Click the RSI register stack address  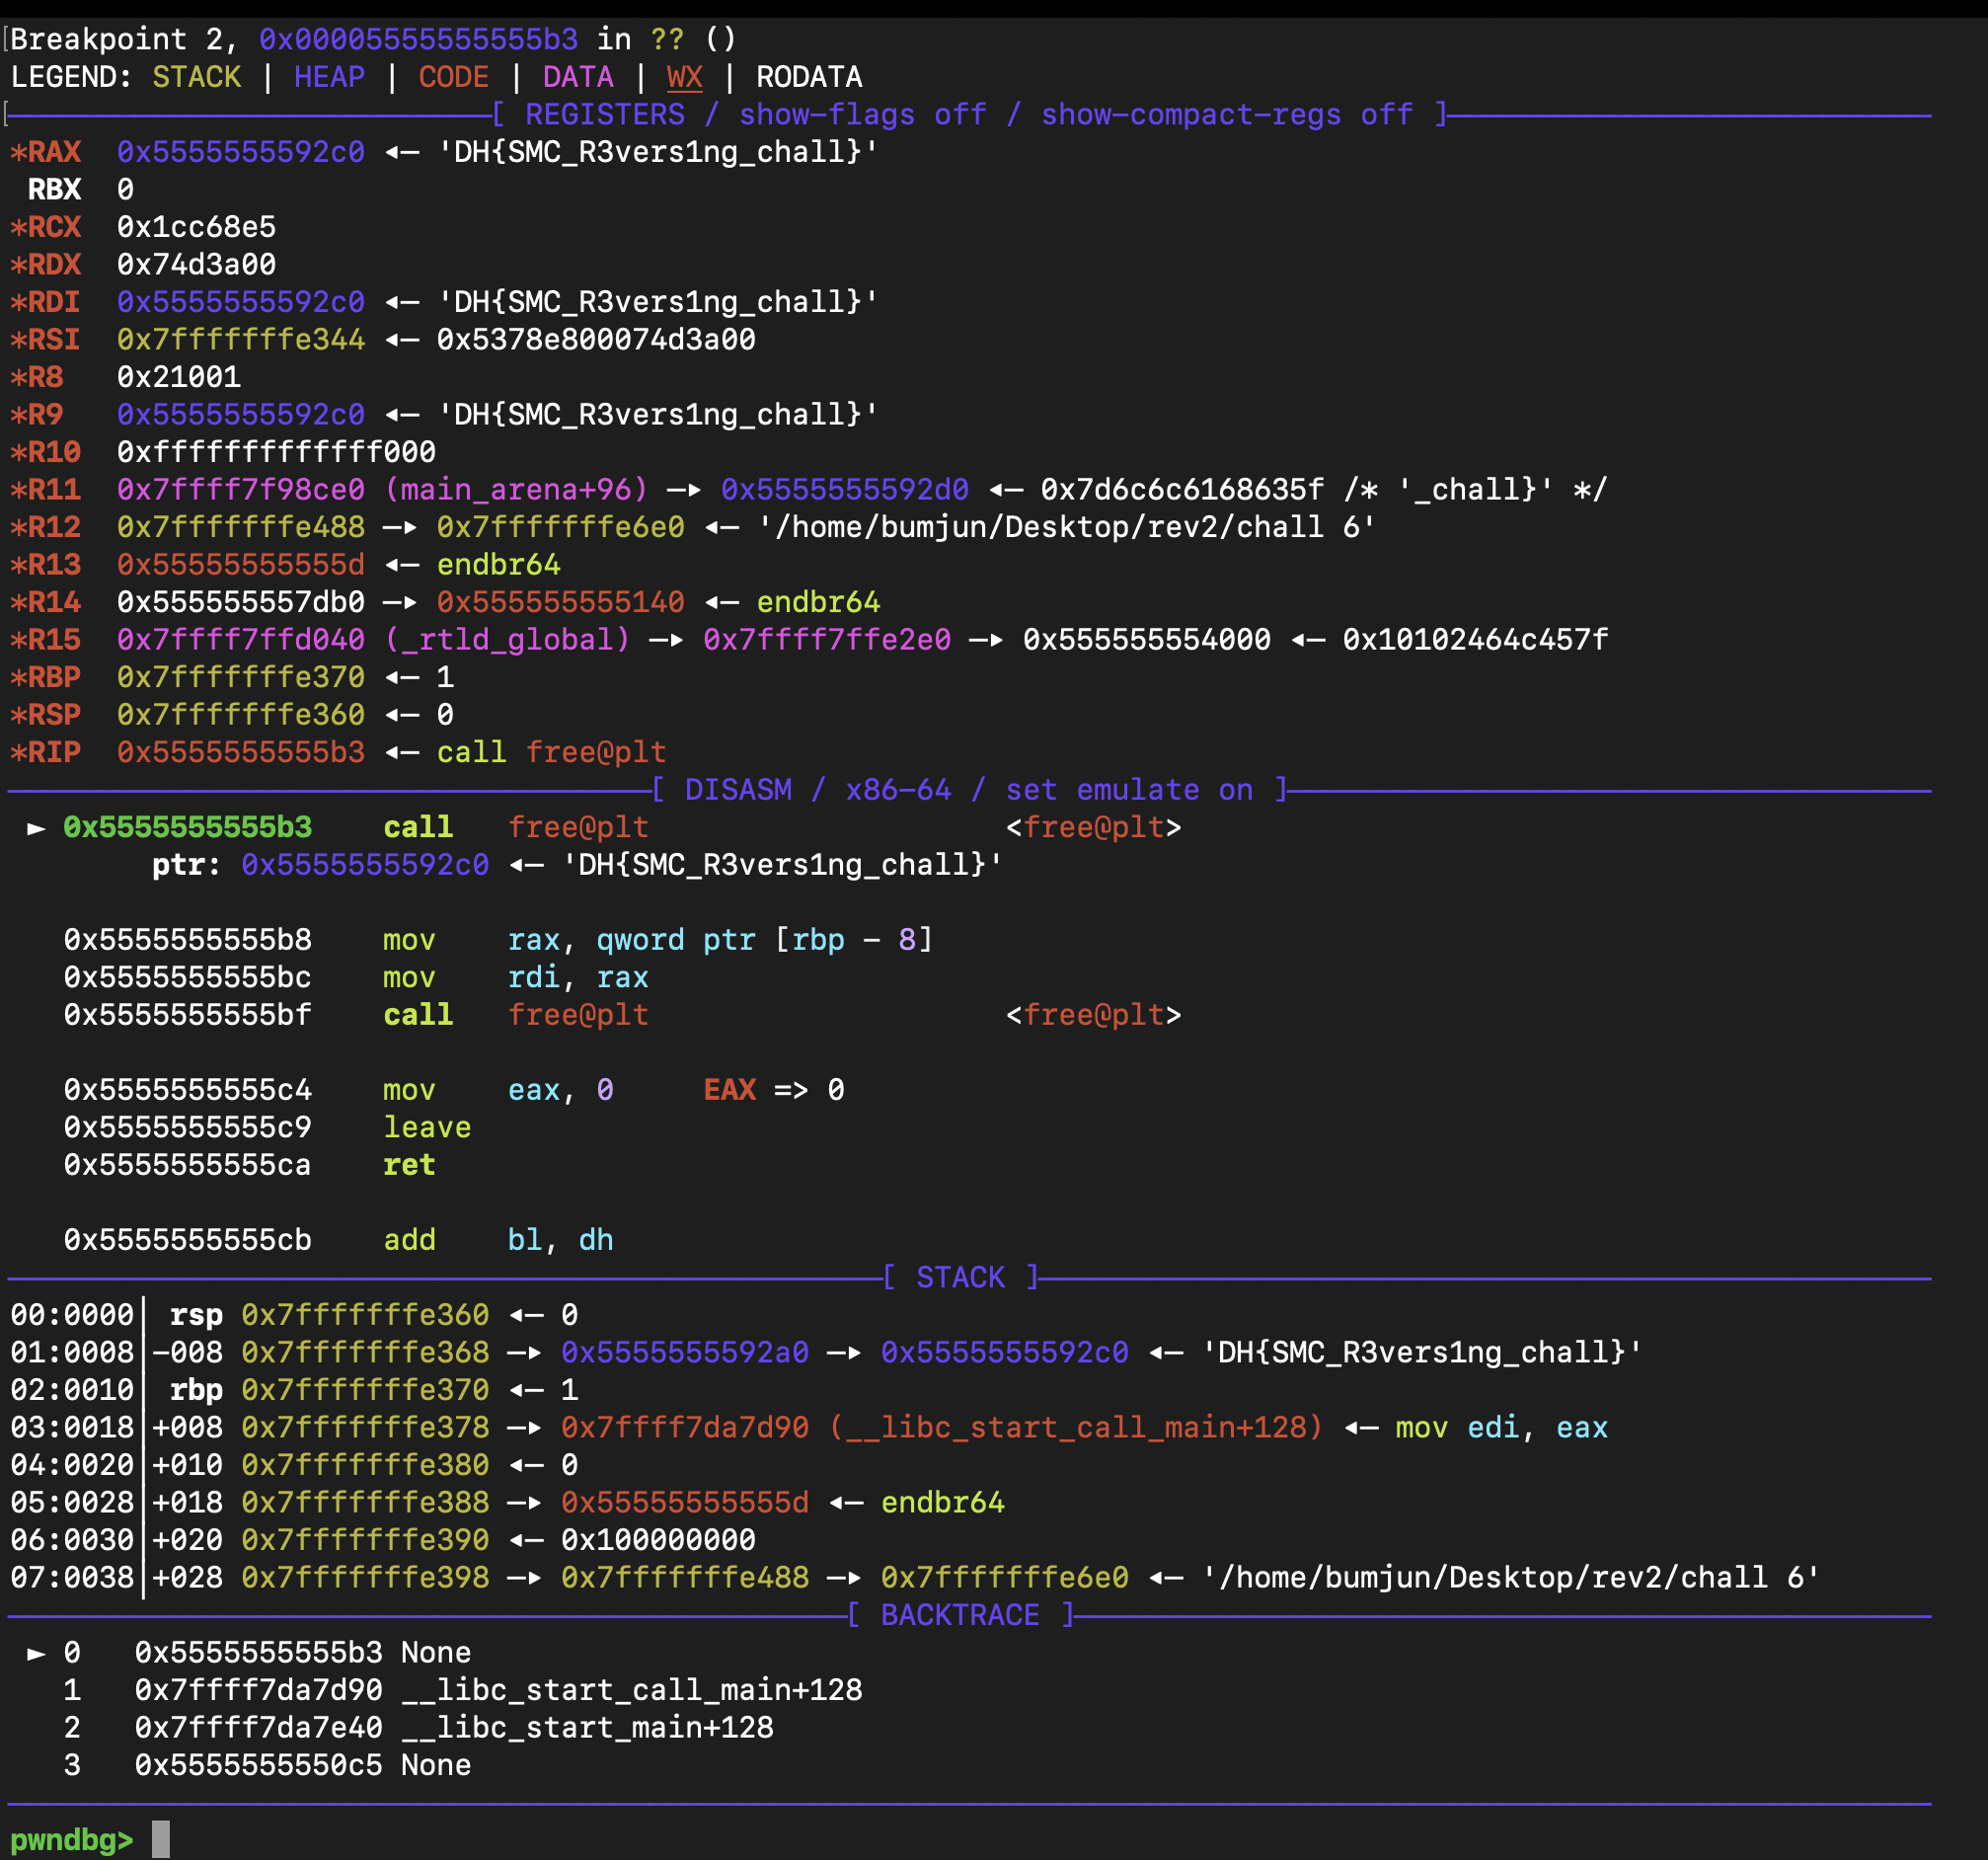tap(240, 340)
